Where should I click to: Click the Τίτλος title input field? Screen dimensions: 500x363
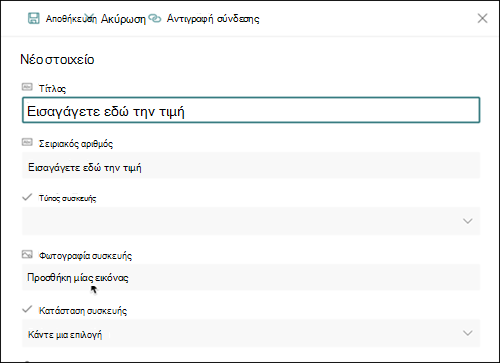[251, 110]
